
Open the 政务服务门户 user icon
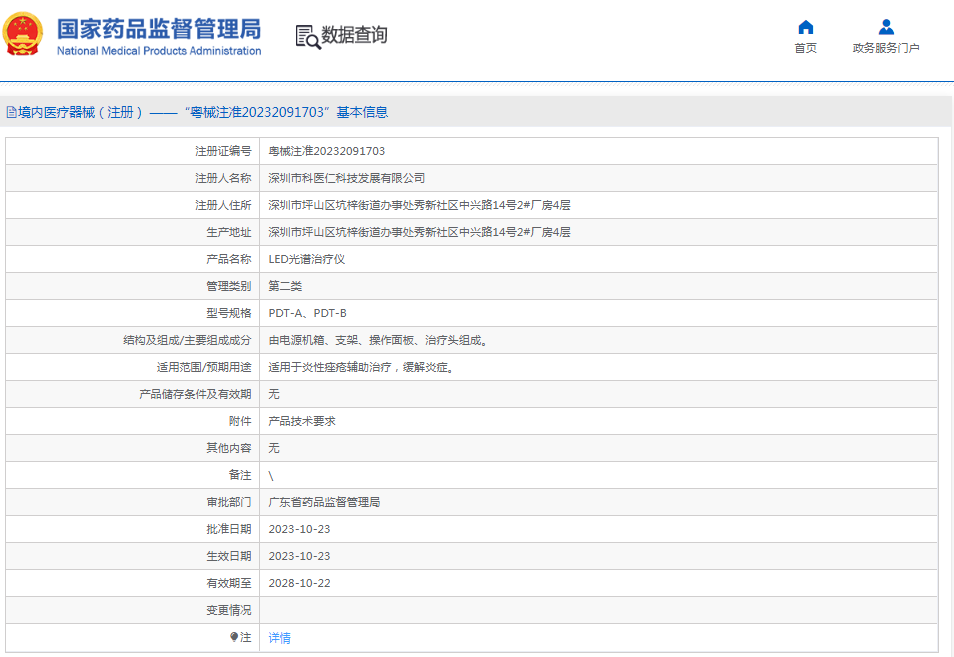point(886,27)
